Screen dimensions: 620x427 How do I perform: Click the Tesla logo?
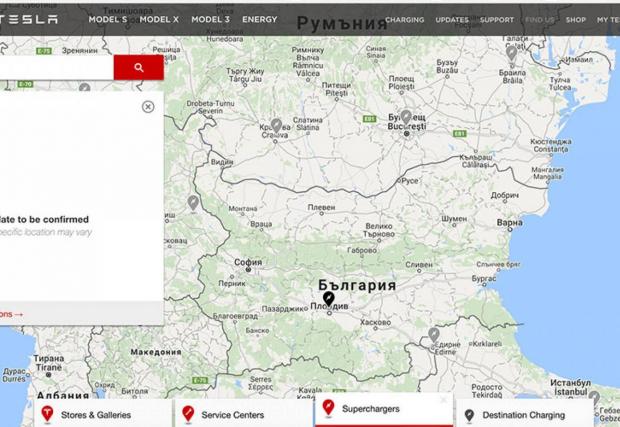point(30,19)
